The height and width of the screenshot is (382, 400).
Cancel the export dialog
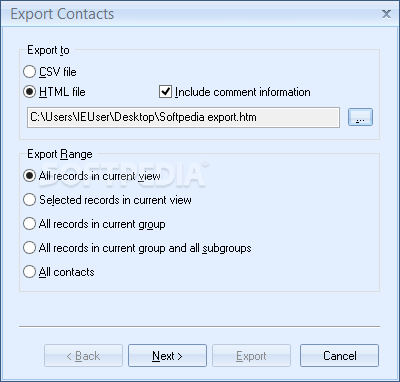(x=339, y=356)
